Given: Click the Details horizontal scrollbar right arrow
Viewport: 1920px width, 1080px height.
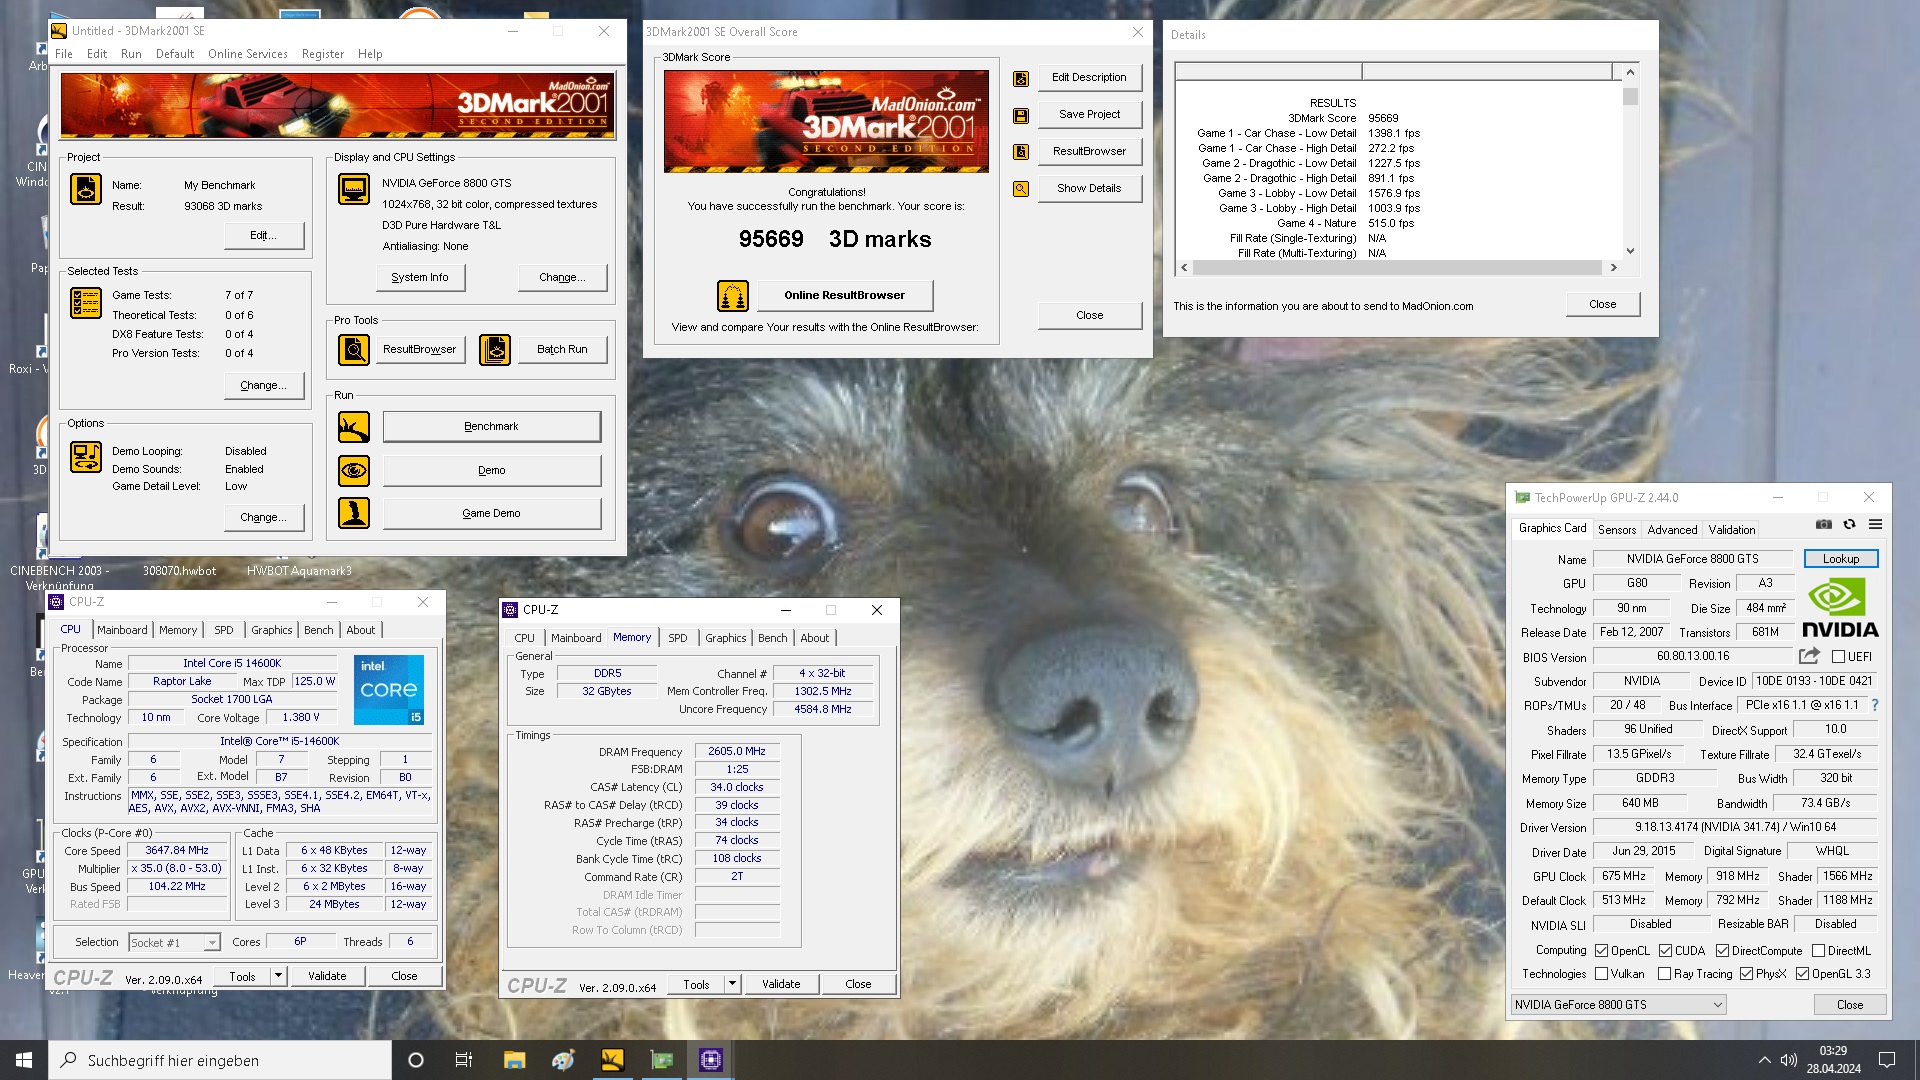Looking at the screenshot, I should tap(1612, 268).
